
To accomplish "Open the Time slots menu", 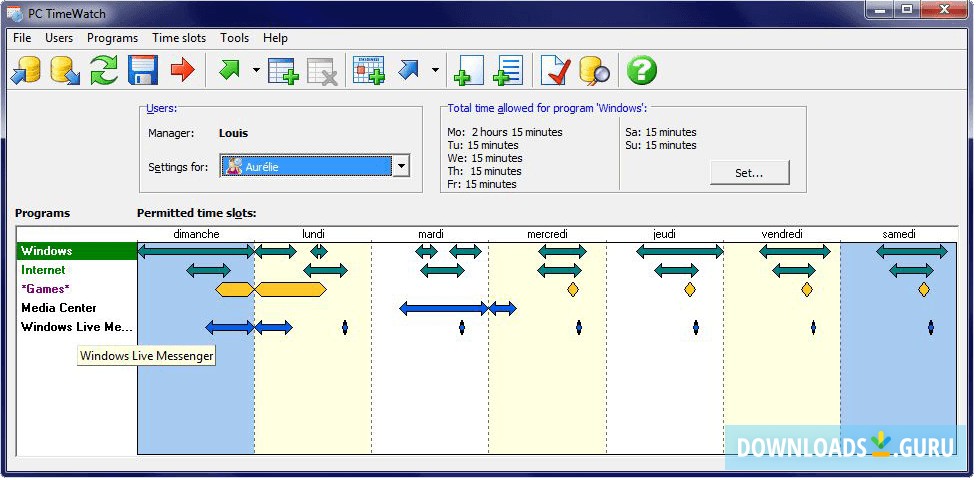I will (179, 38).
